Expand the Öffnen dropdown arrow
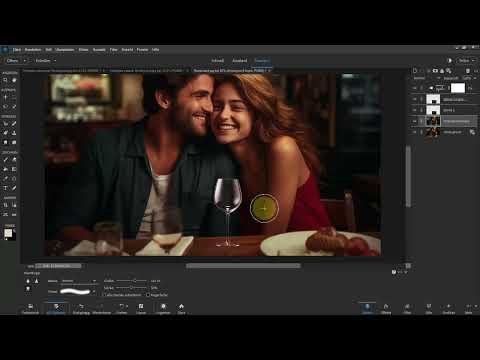The width and height of the screenshot is (480, 360). click(x=24, y=61)
